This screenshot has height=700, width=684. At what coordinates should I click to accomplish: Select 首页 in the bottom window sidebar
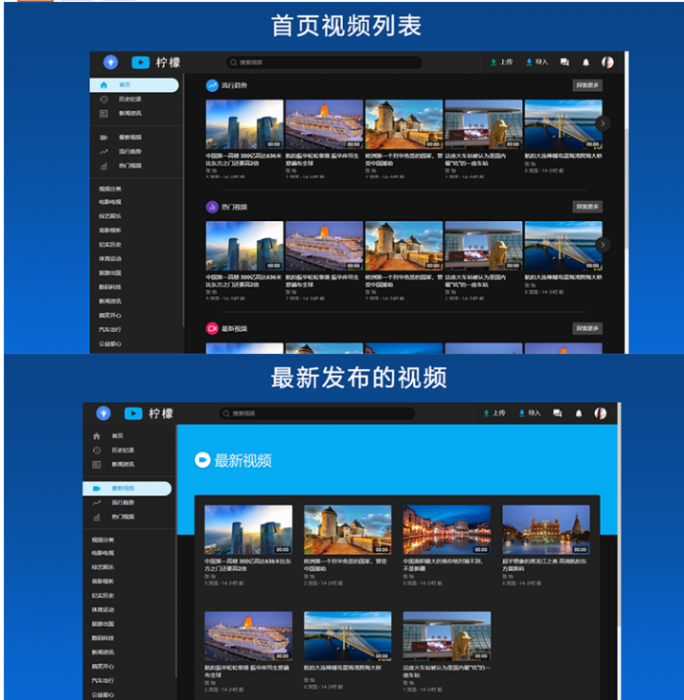117,436
